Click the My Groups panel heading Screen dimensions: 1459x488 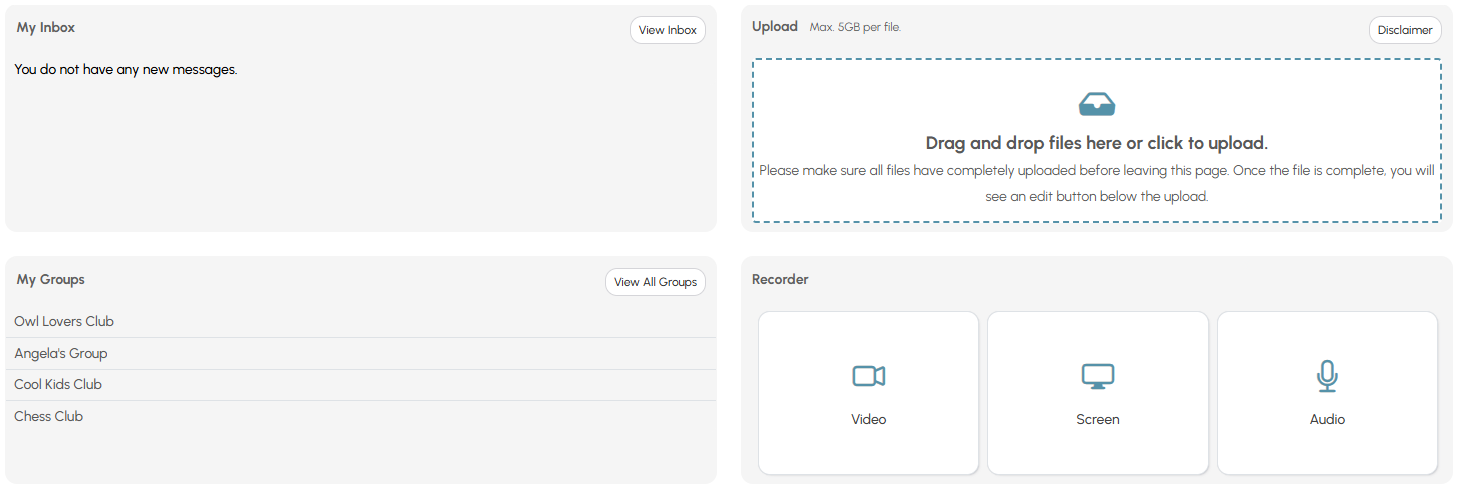(x=50, y=279)
